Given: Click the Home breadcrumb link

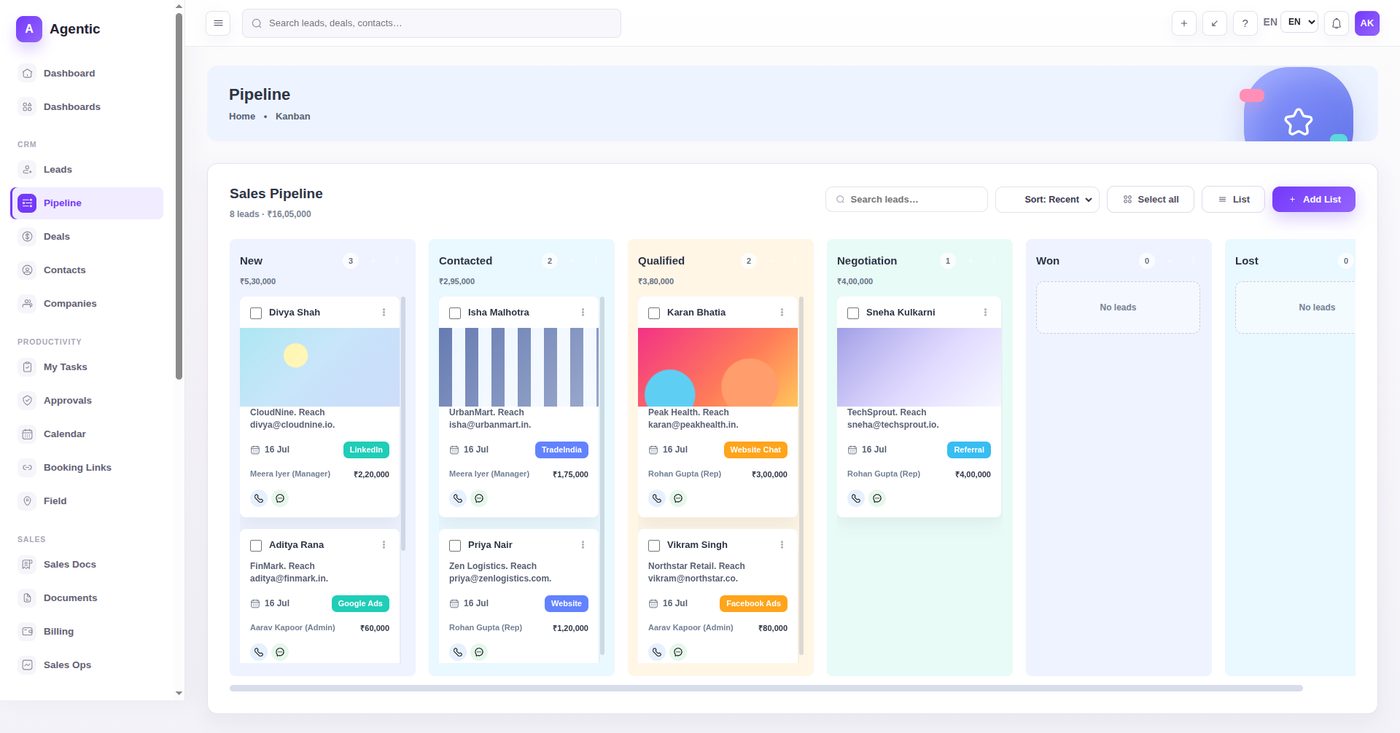Looking at the screenshot, I should coord(242,117).
